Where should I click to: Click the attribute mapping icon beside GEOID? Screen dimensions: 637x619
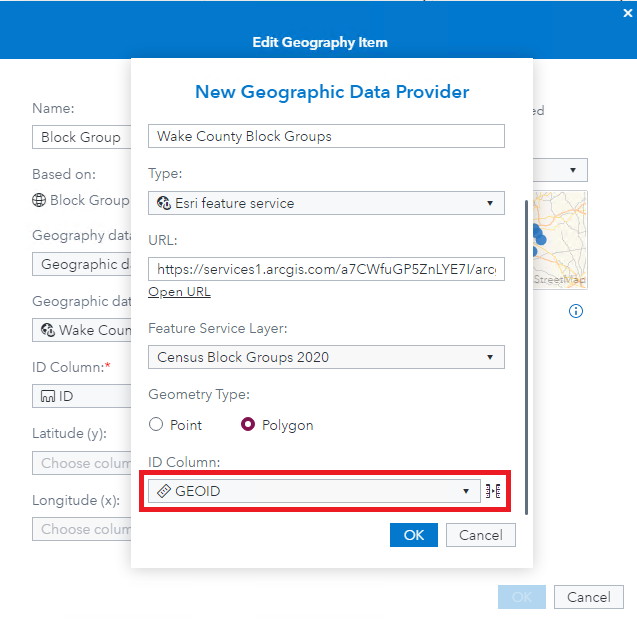click(492, 491)
